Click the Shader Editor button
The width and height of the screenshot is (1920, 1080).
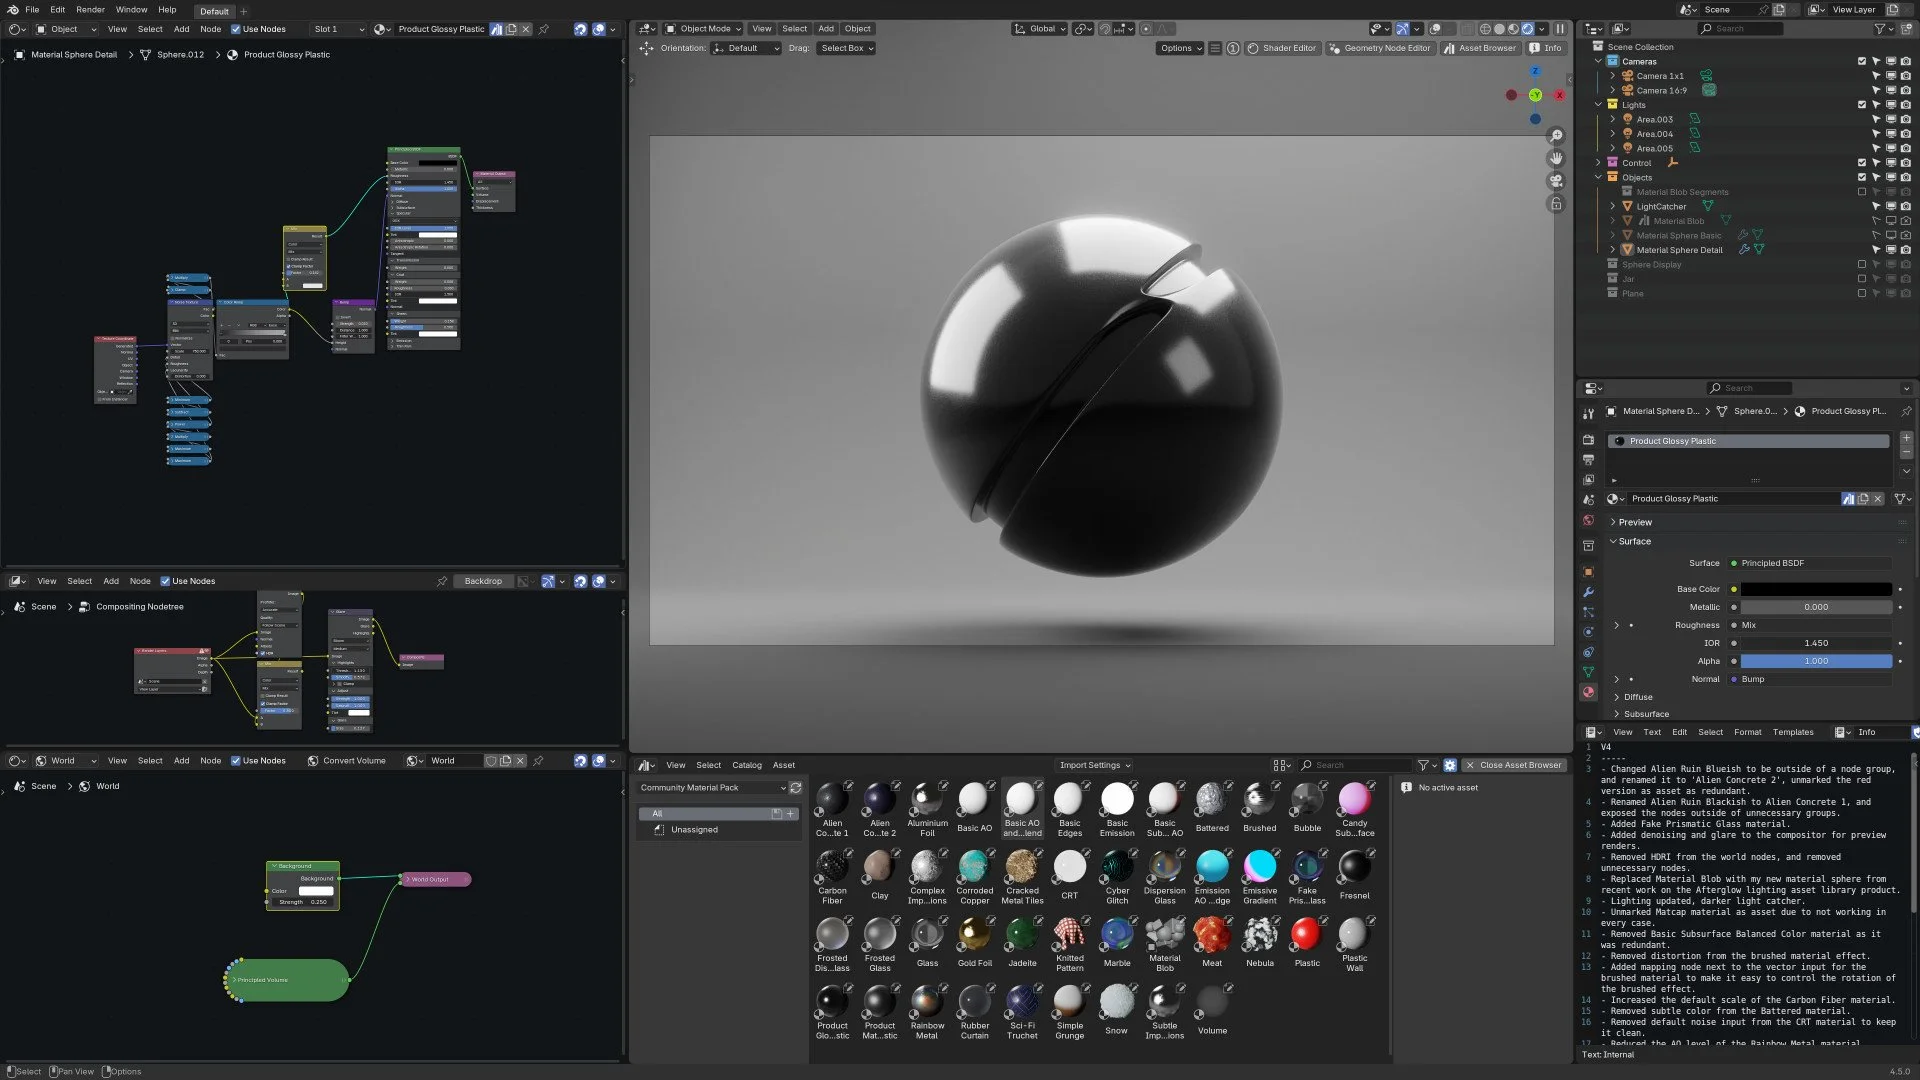tap(1282, 48)
